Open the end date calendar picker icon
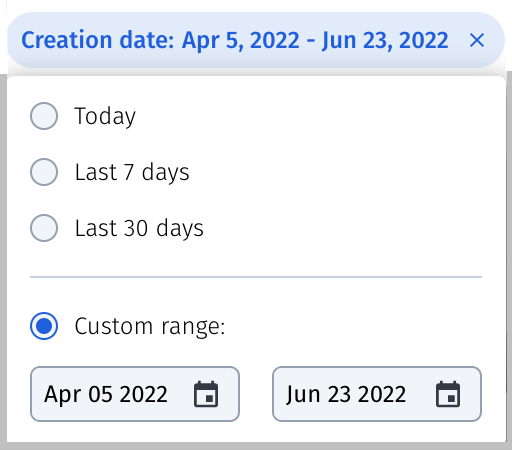The image size is (512, 450). click(x=448, y=394)
